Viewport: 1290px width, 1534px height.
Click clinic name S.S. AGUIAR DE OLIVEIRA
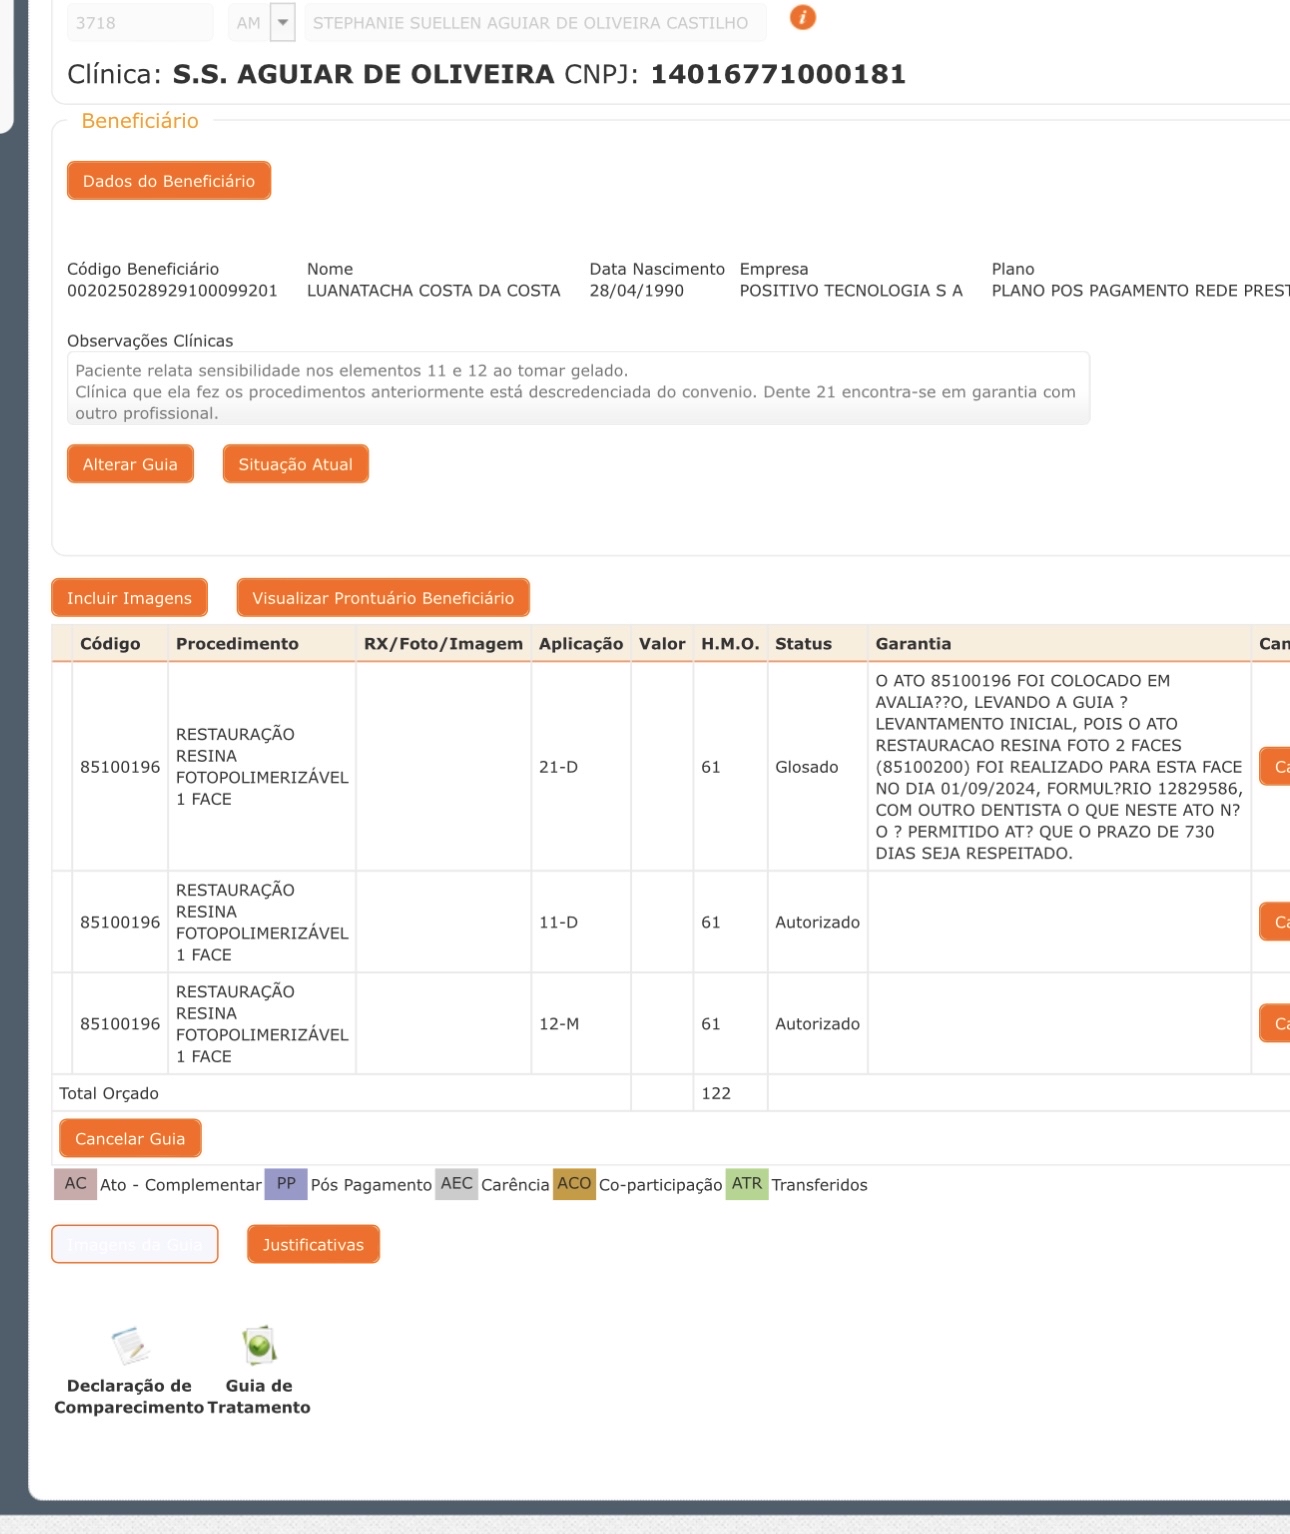click(x=363, y=74)
